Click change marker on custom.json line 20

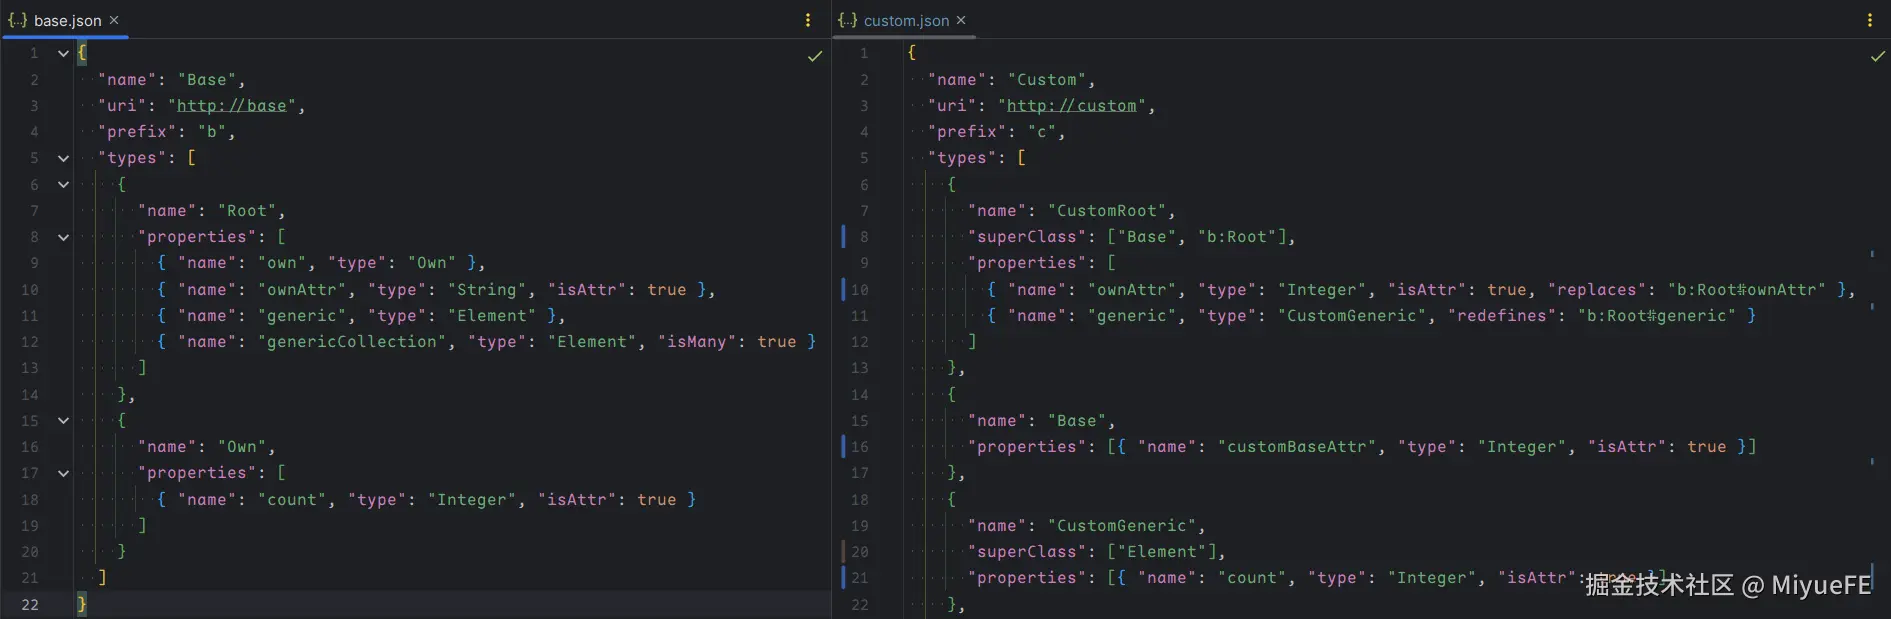click(843, 552)
